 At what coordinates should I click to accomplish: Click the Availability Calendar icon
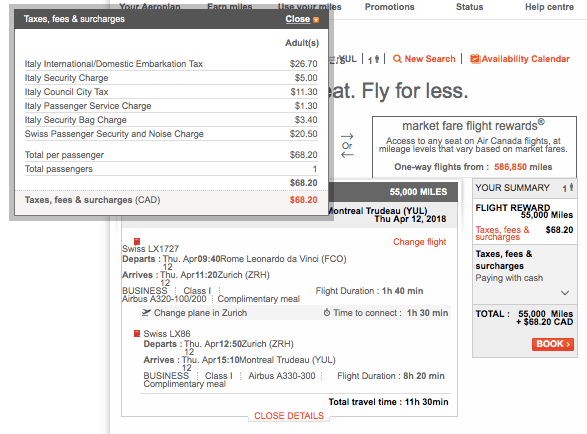(x=475, y=59)
